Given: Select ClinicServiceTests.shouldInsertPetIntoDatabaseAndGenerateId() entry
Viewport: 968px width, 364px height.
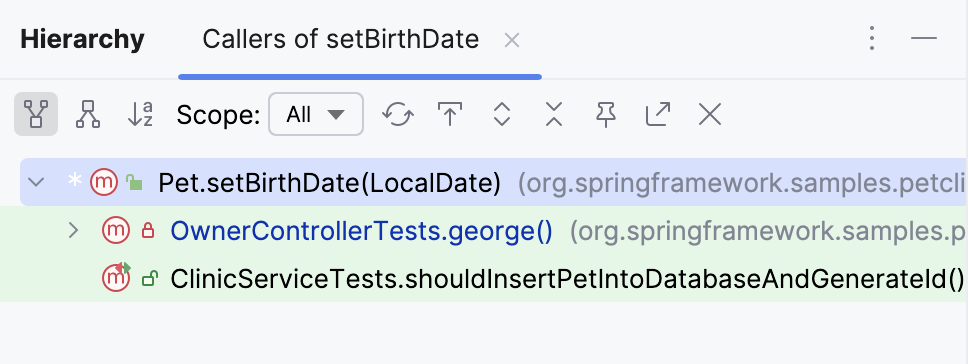Looking at the screenshot, I should pos(567,279).
